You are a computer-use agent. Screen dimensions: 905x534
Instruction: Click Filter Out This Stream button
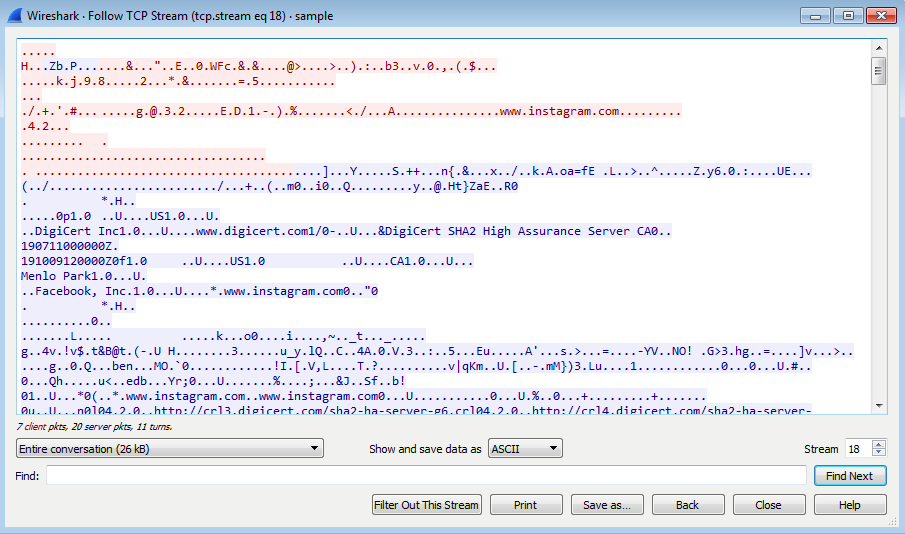[x=427, y=505]
